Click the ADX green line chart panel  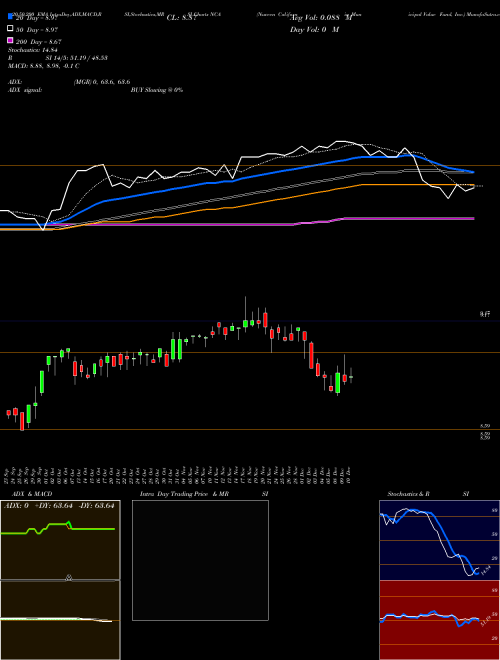click(60, 540)
